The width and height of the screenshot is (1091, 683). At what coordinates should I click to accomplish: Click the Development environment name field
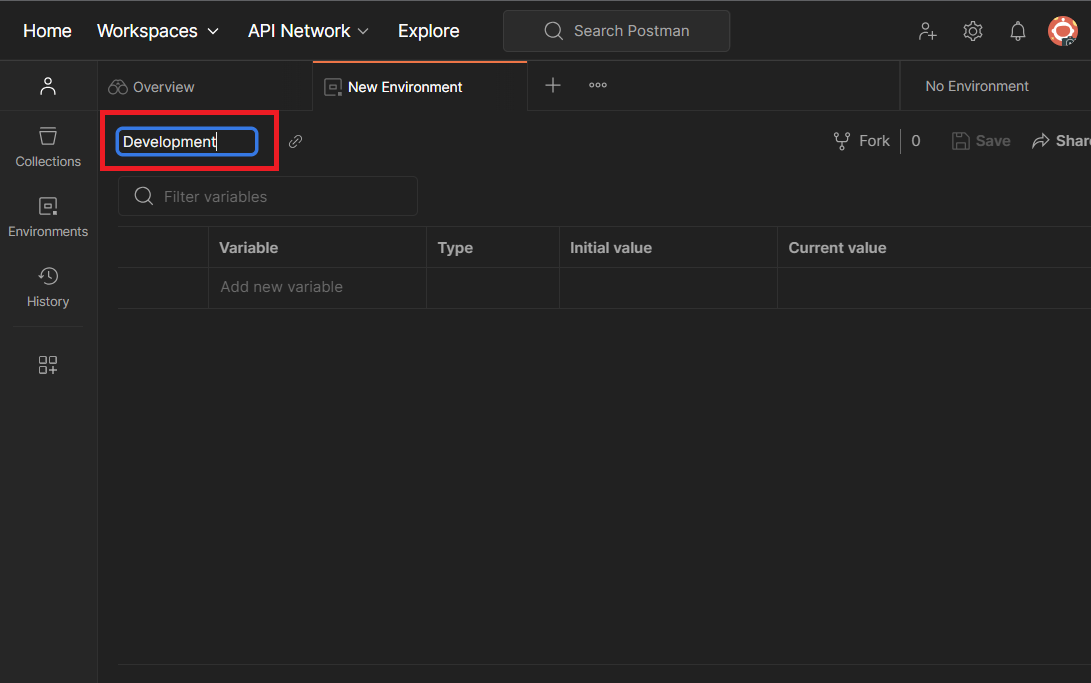pos(187,141)
